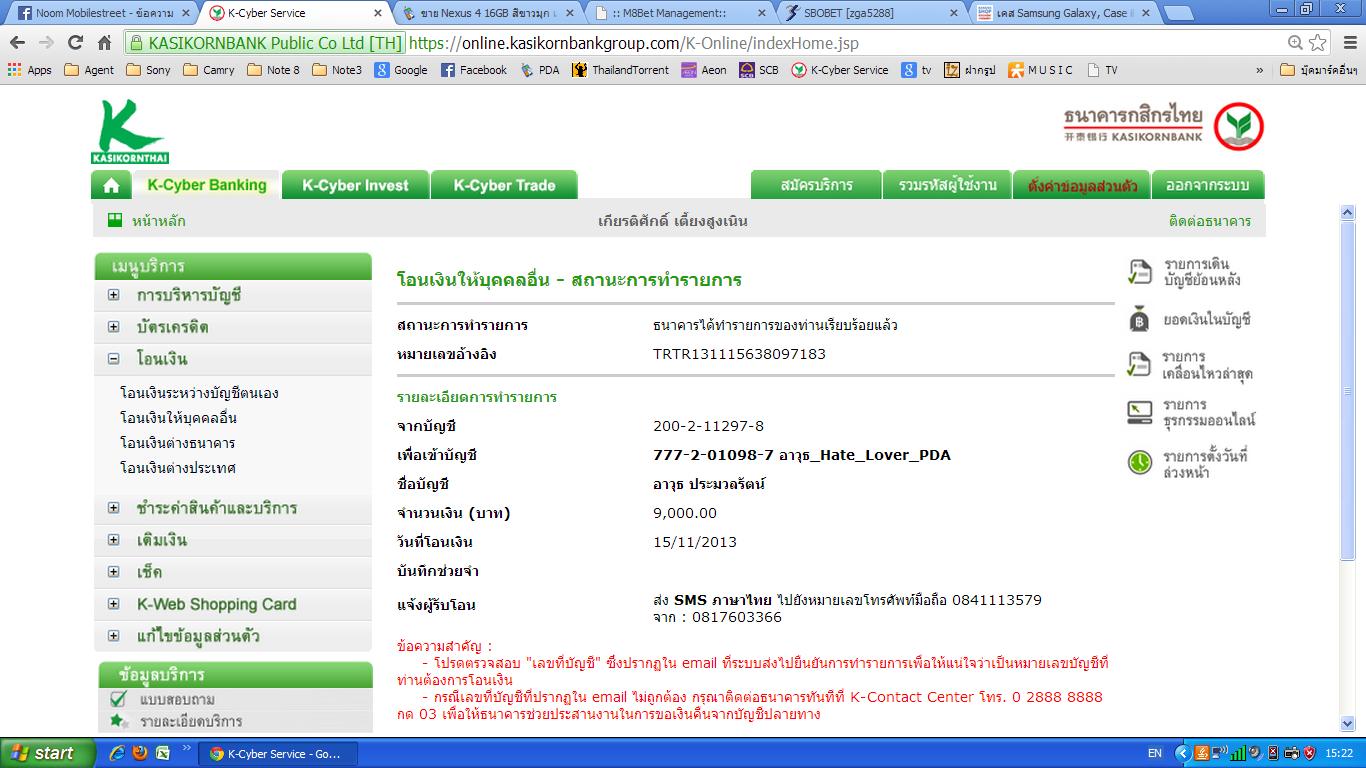Click the แบบสอบถาม checkmark icon

coord(118,699)
